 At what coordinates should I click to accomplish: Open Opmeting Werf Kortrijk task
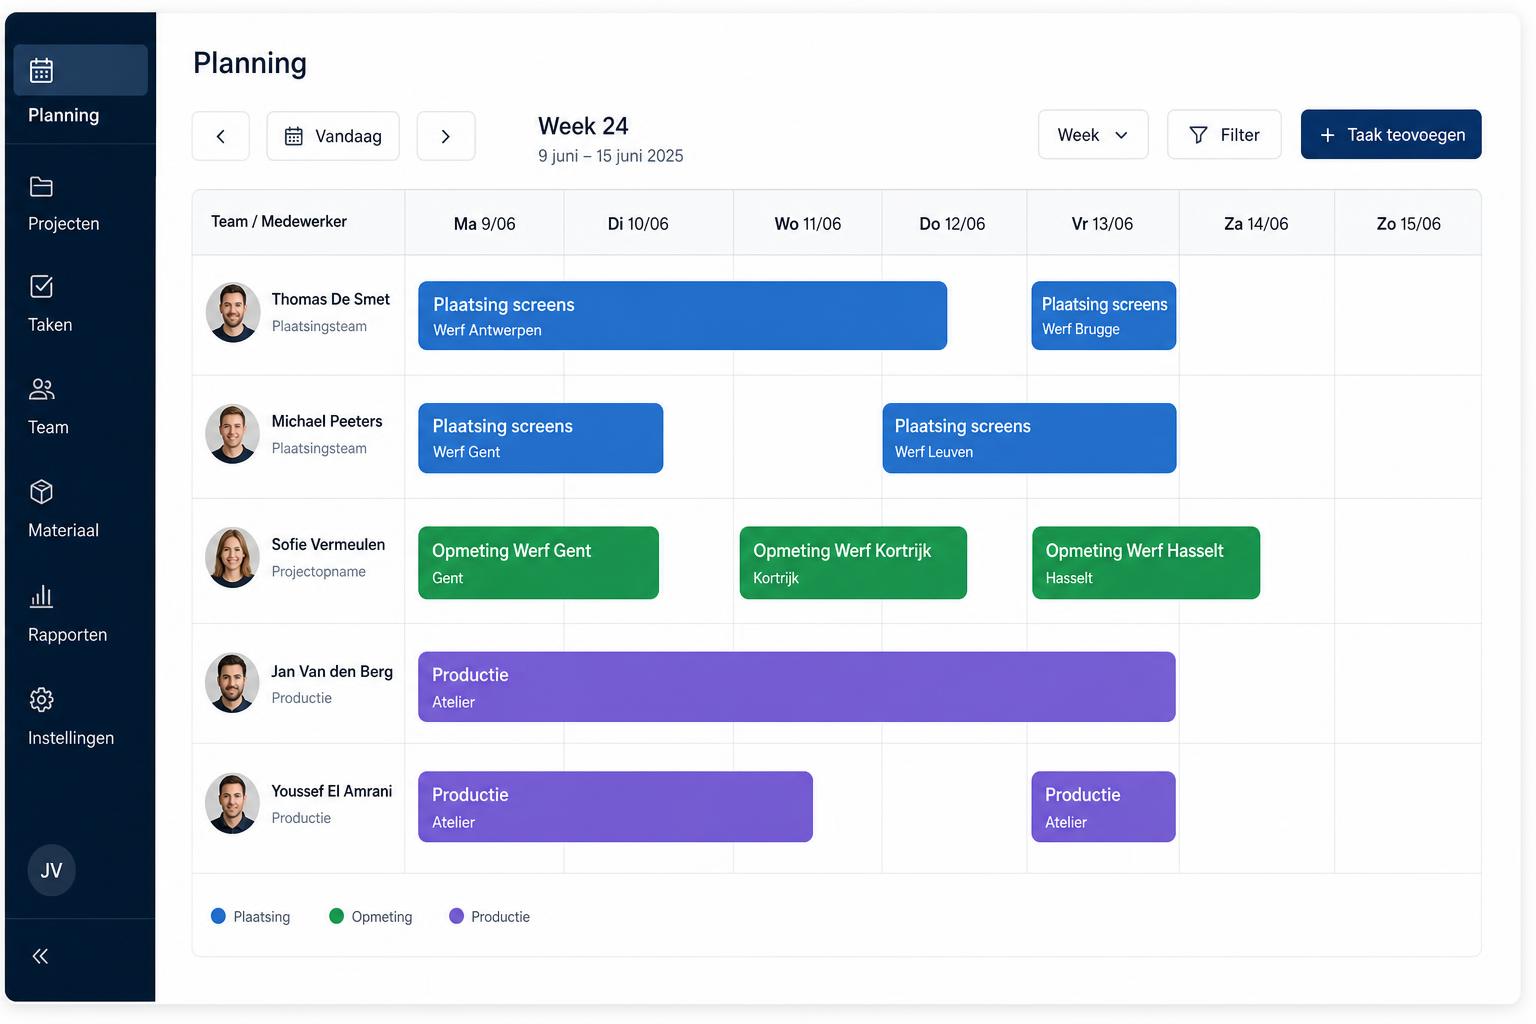pos(853,563)
